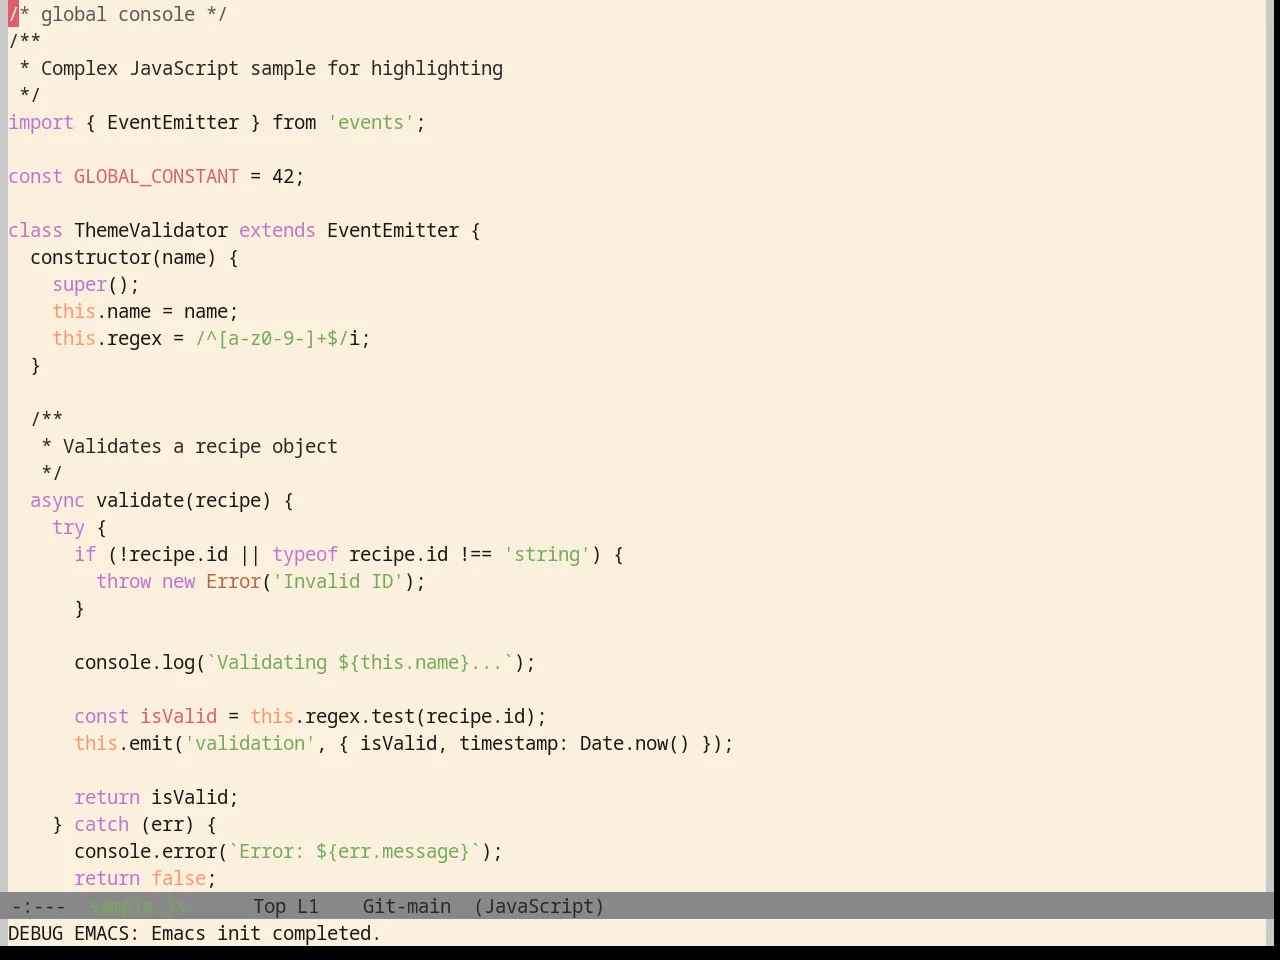
Task: Click the 'try' keyword
Action: (x=68, y=528)
